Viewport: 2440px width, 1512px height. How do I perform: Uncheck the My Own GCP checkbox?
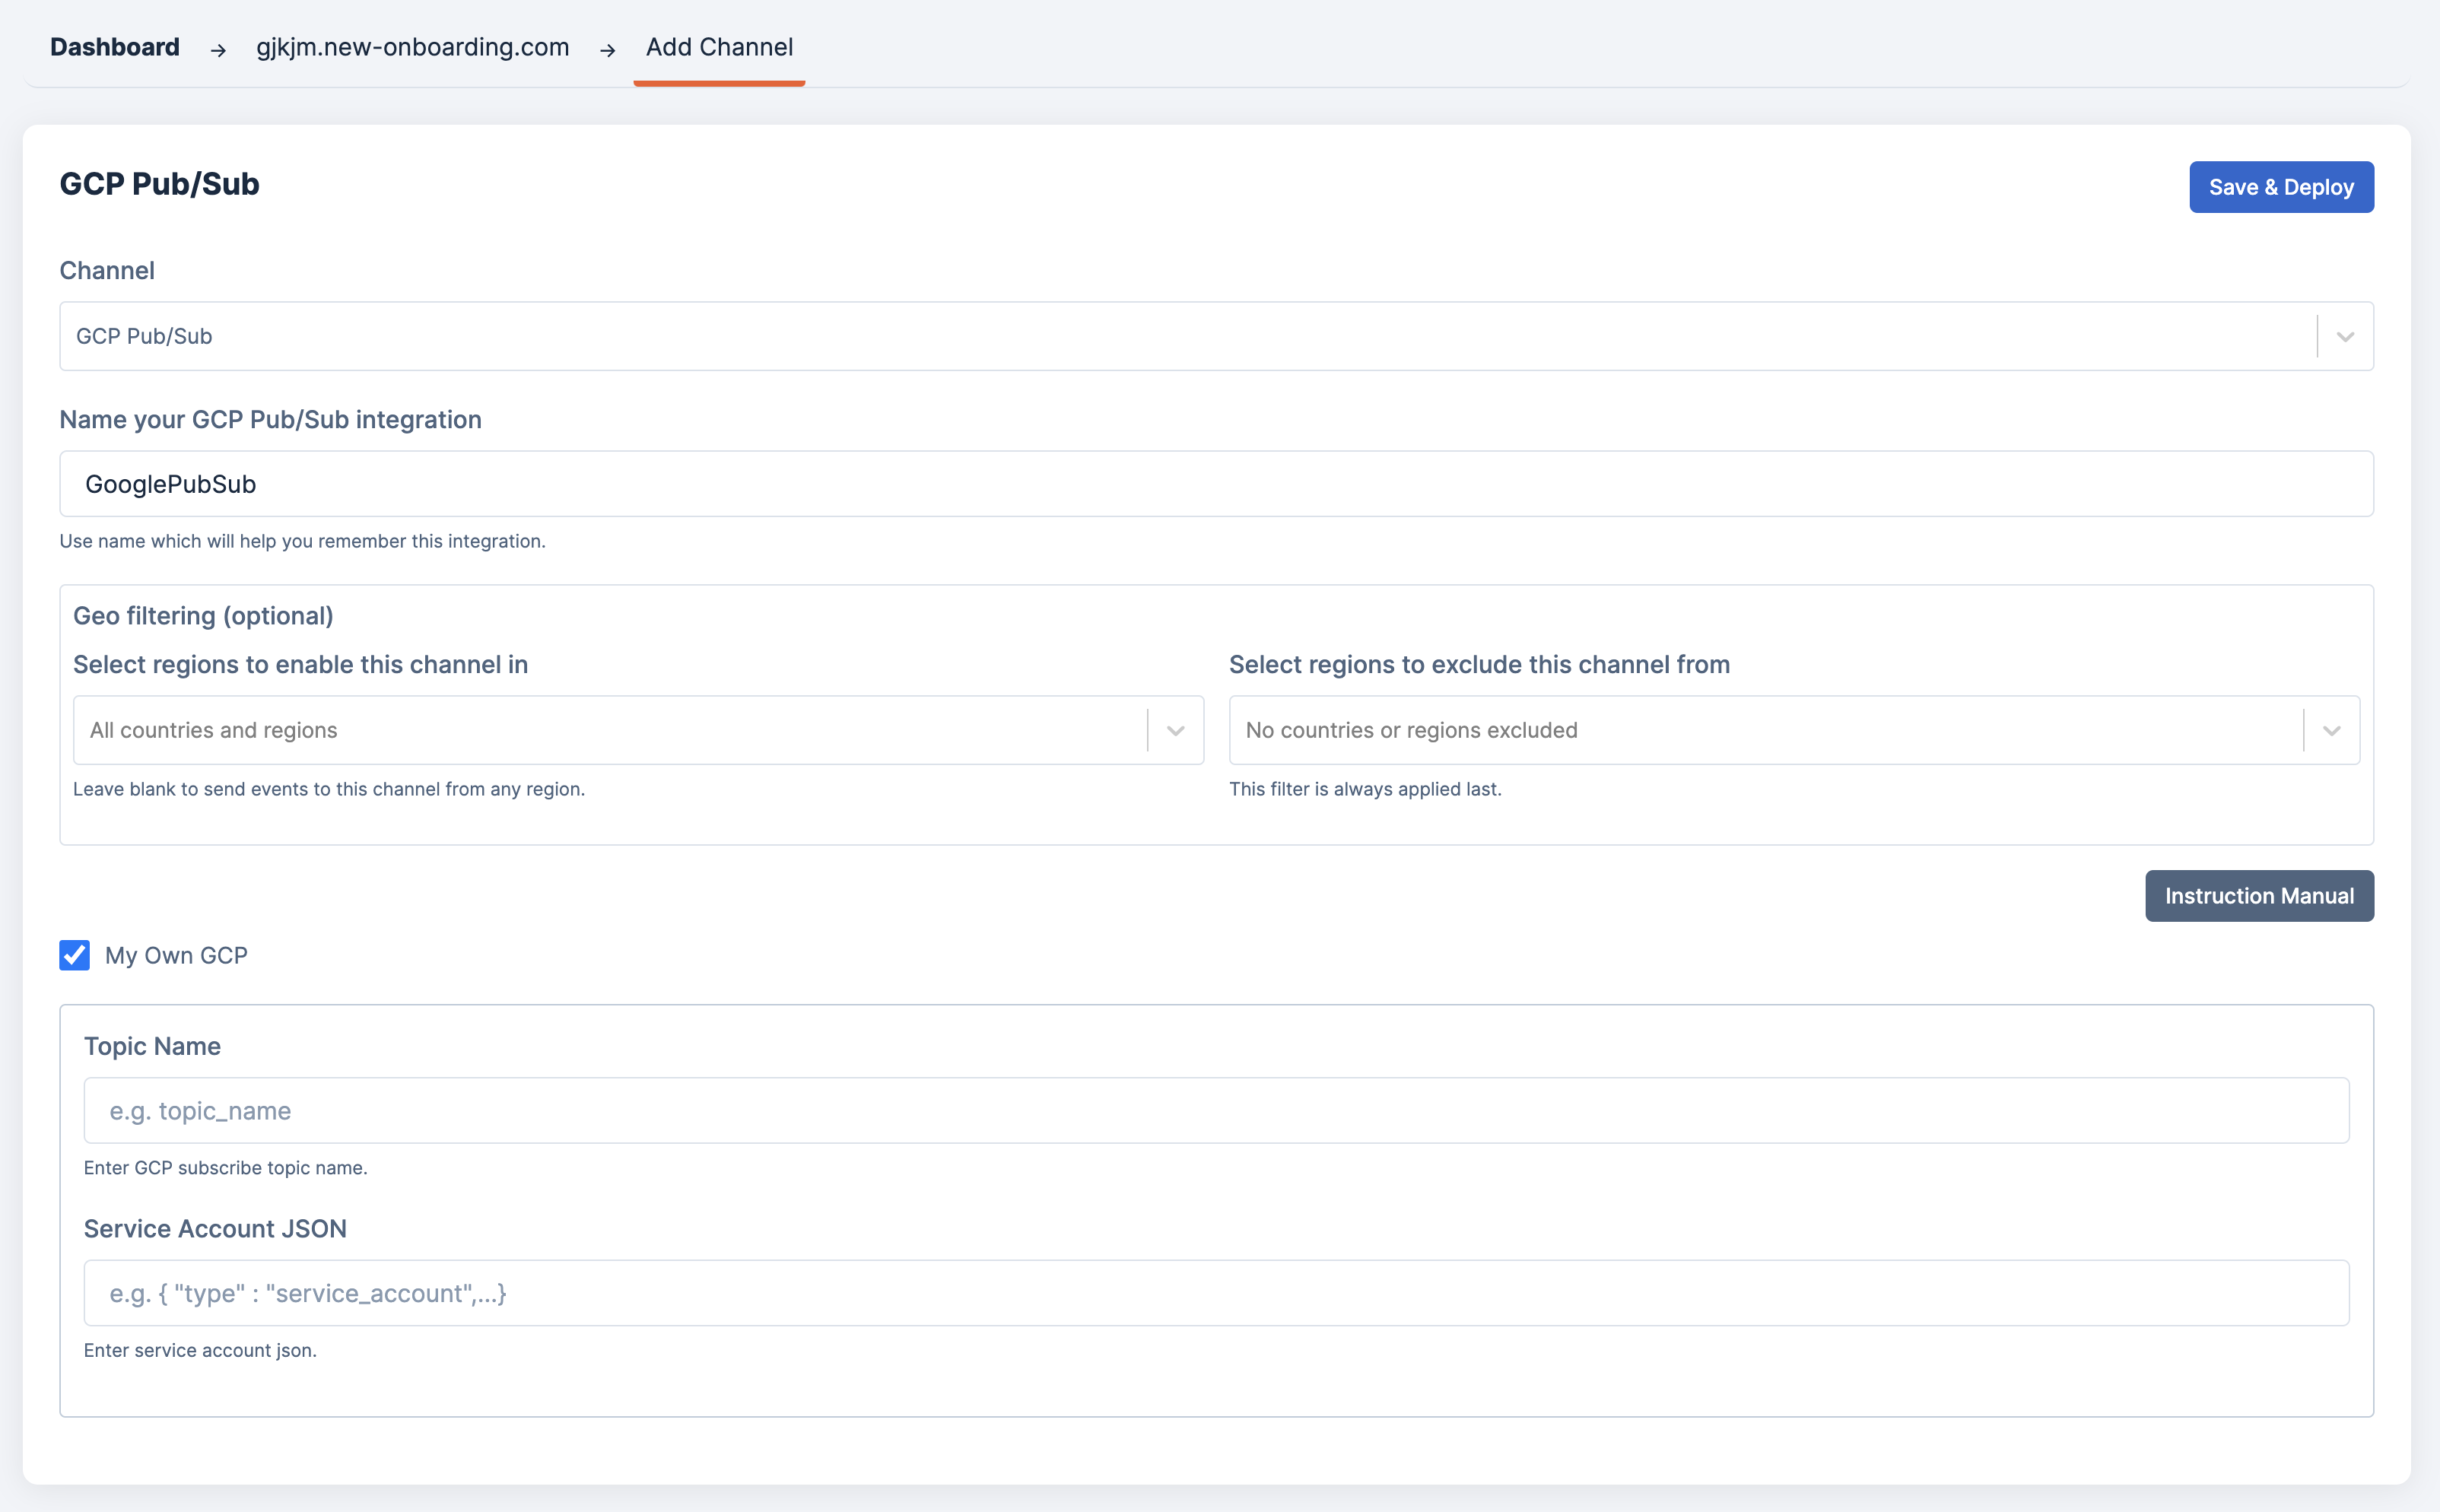tap(75, 955)
